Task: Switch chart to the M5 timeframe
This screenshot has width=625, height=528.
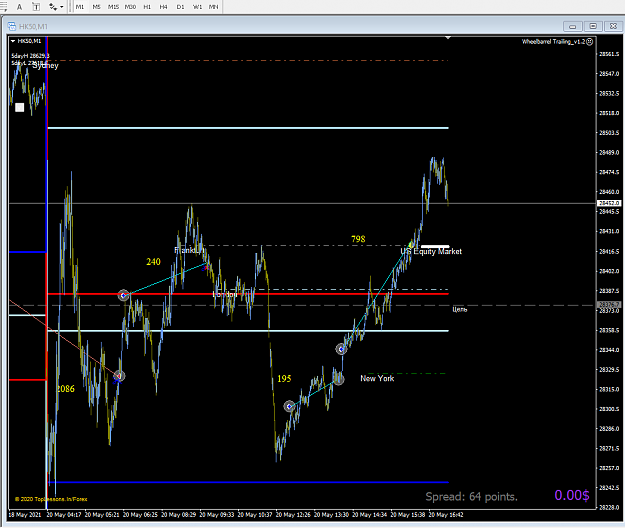Action: click(96, 6)
